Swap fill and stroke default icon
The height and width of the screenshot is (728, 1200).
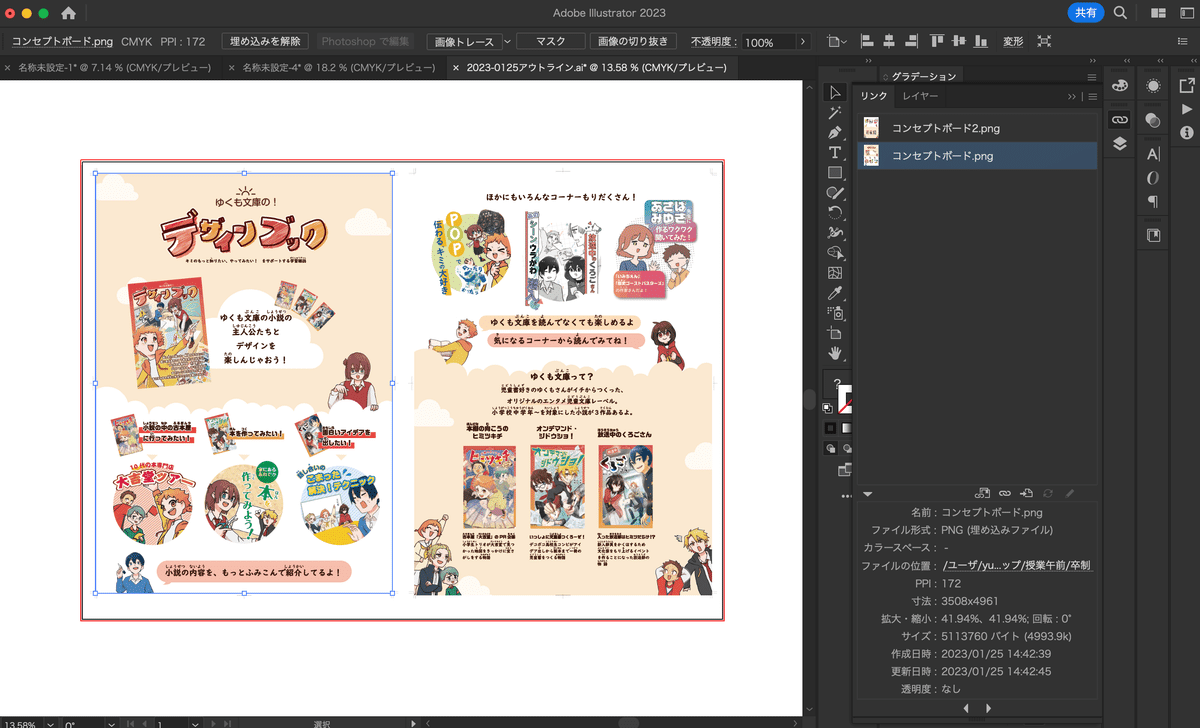tap(827, 408)
